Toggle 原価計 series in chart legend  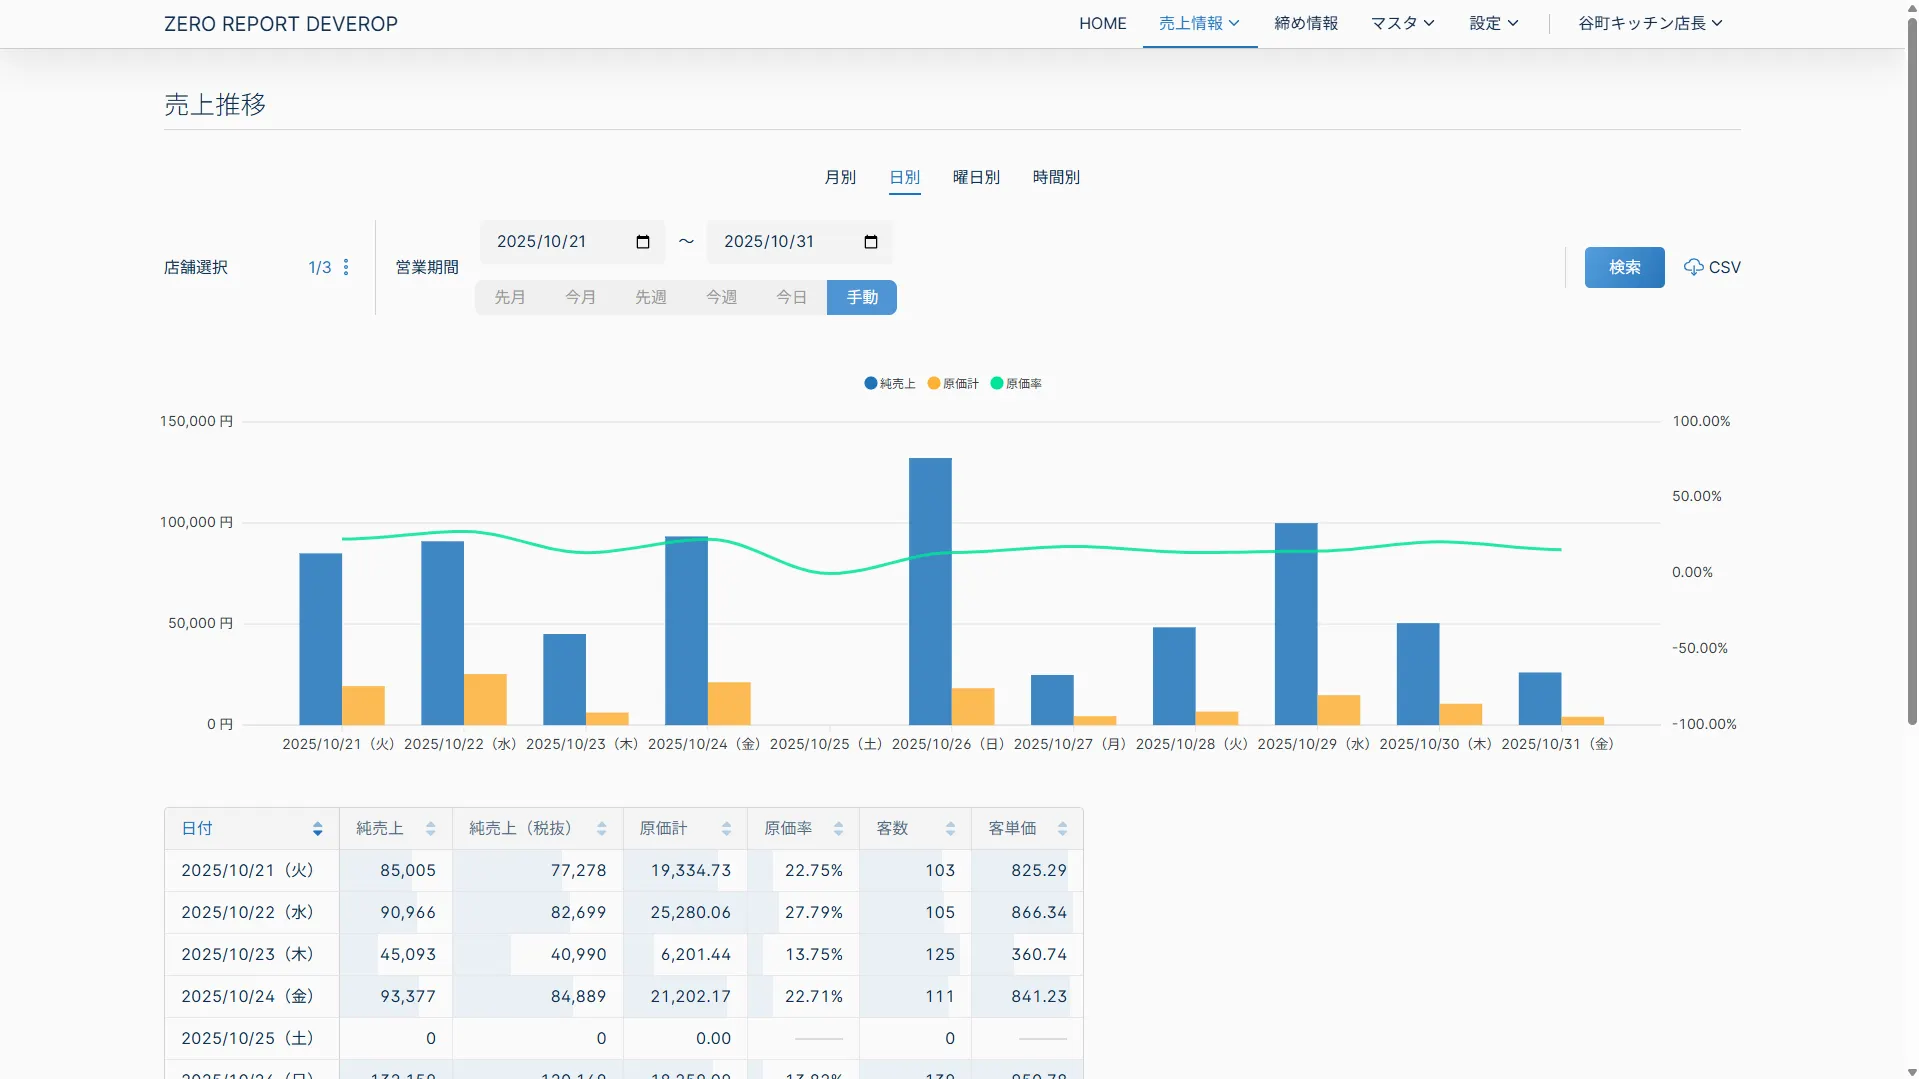952,384
